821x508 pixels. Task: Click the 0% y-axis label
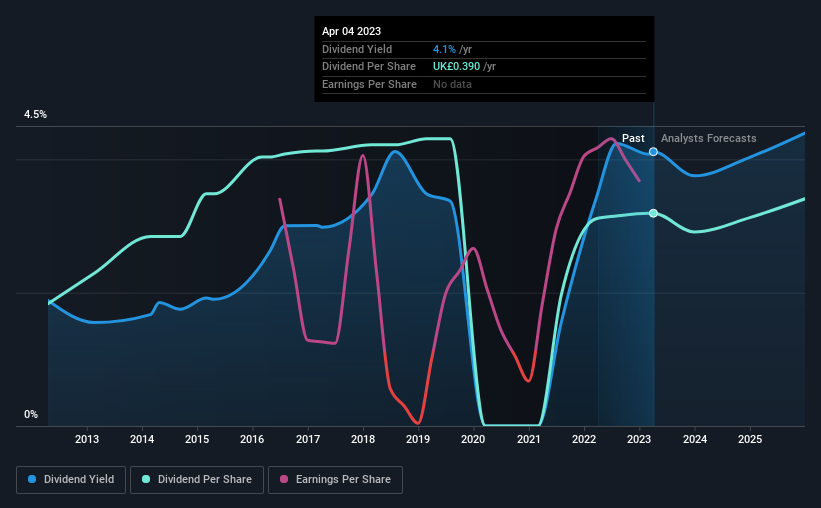click(31, 414)
